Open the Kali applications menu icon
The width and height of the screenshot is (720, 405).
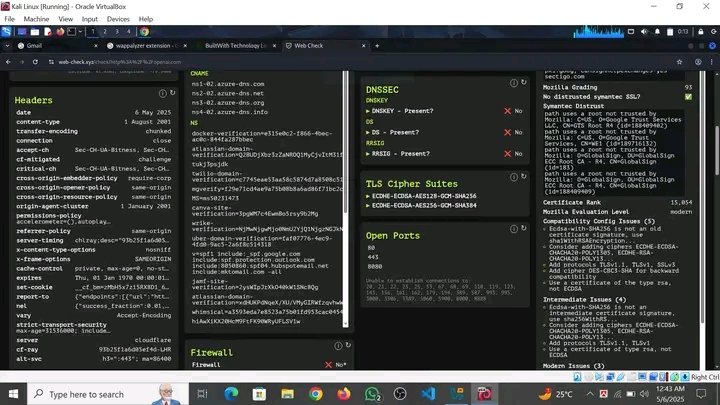(6, 32)
